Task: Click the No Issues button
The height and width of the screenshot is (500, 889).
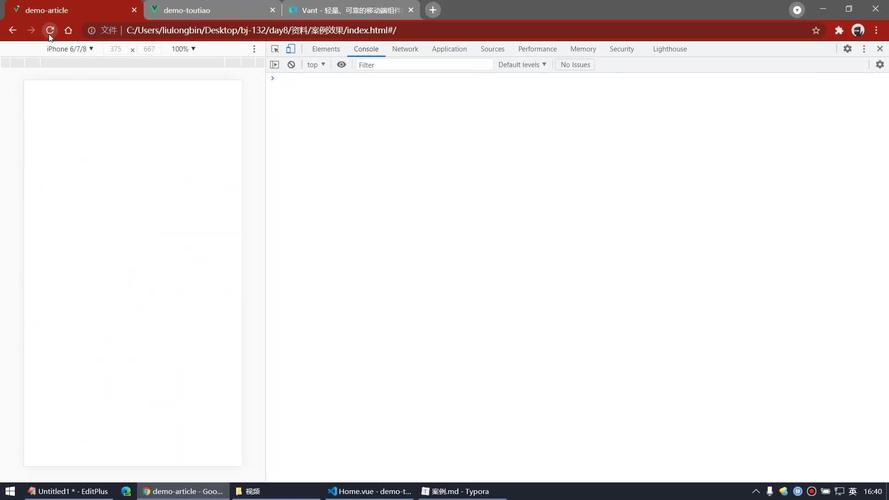Action: click(x=575, y=65)
